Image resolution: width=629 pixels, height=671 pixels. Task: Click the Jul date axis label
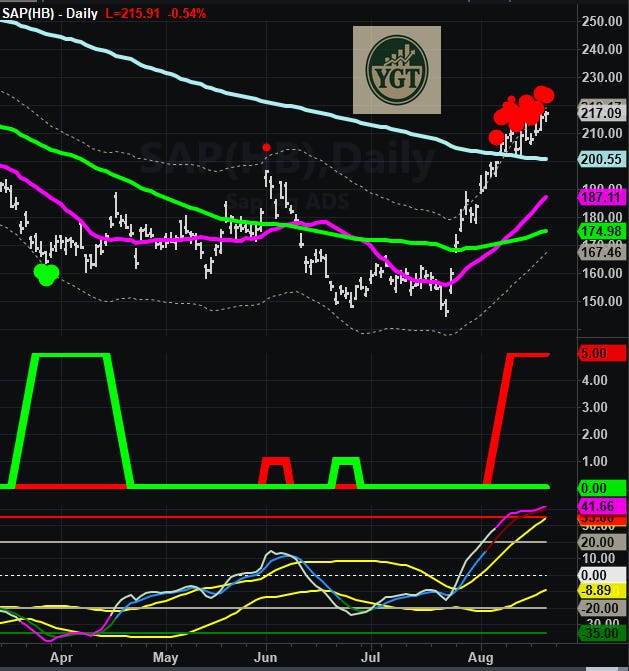tap(371, 657)
